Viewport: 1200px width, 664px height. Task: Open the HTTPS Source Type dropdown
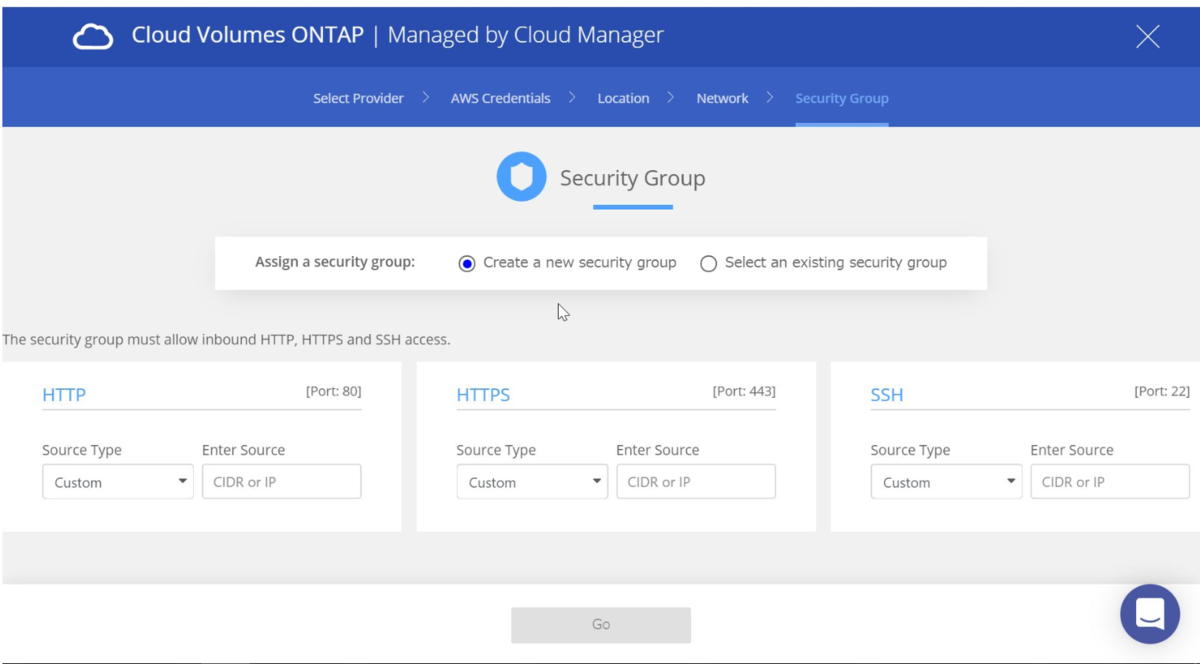point(532,481)
